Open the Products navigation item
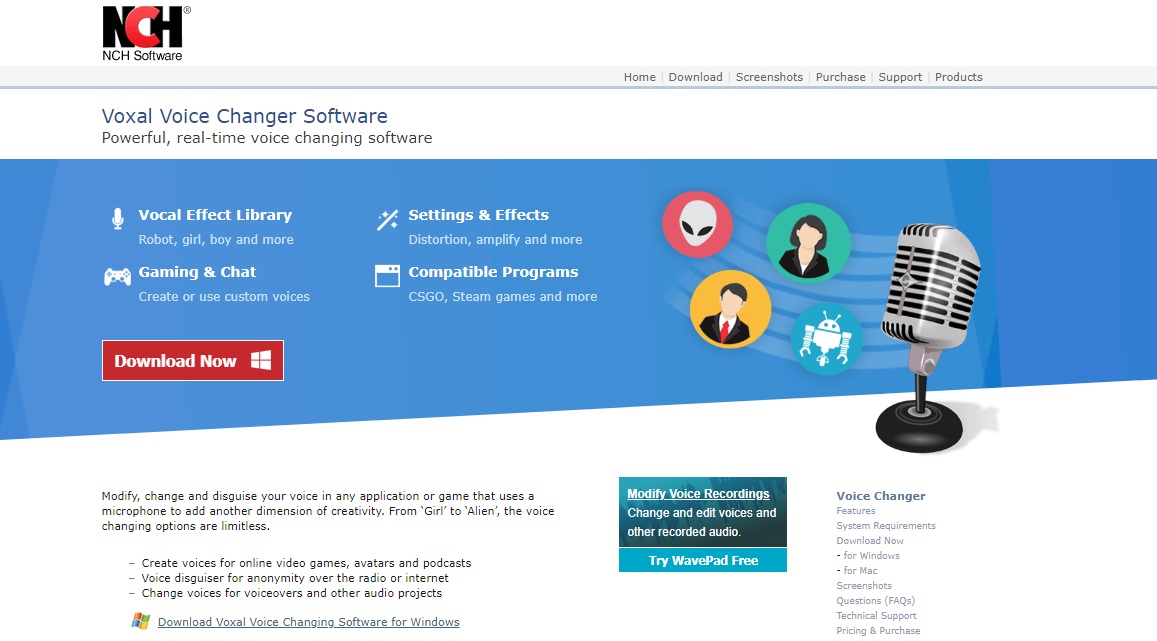 (x=959, y=77)
